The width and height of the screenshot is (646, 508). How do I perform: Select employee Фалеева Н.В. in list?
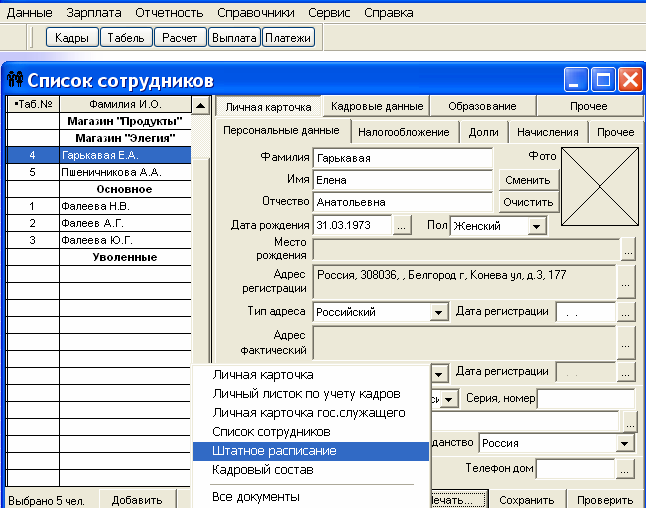99,206
